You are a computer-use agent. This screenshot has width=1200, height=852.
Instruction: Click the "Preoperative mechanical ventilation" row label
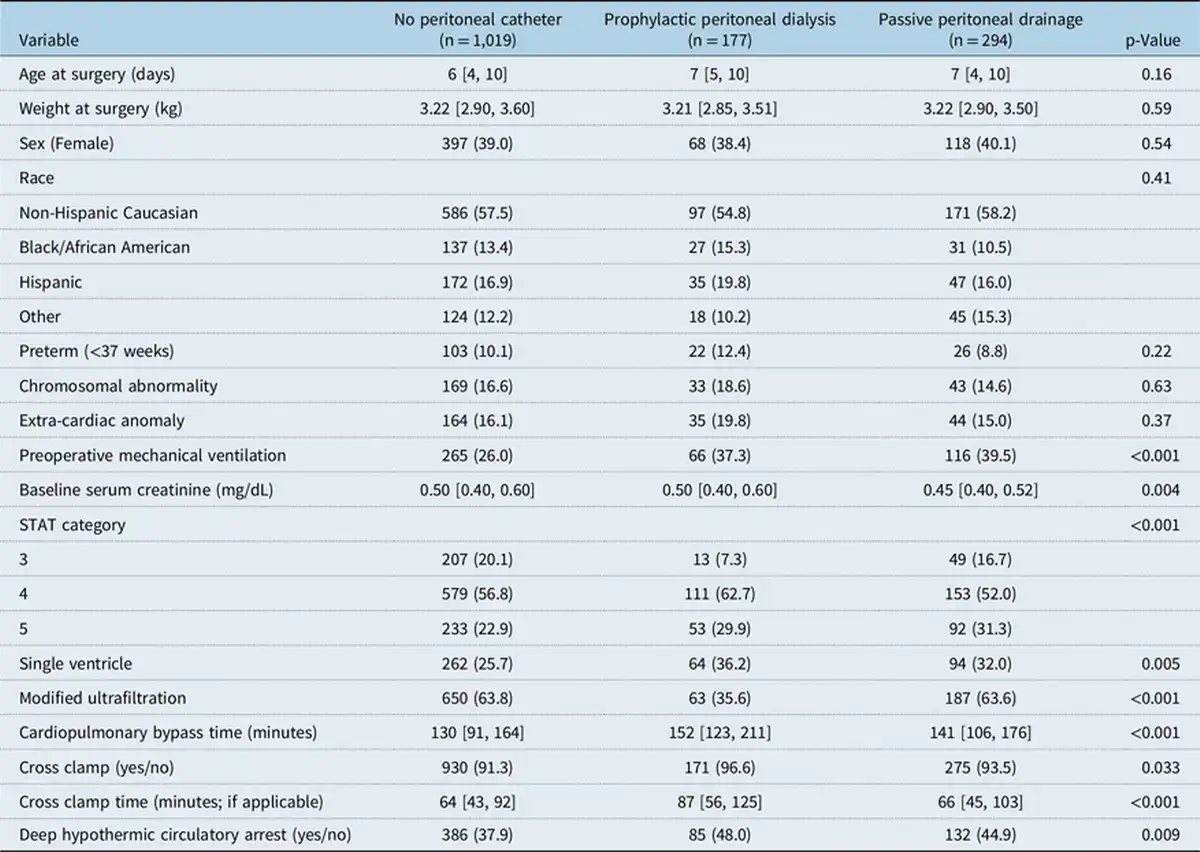[152, 455]
